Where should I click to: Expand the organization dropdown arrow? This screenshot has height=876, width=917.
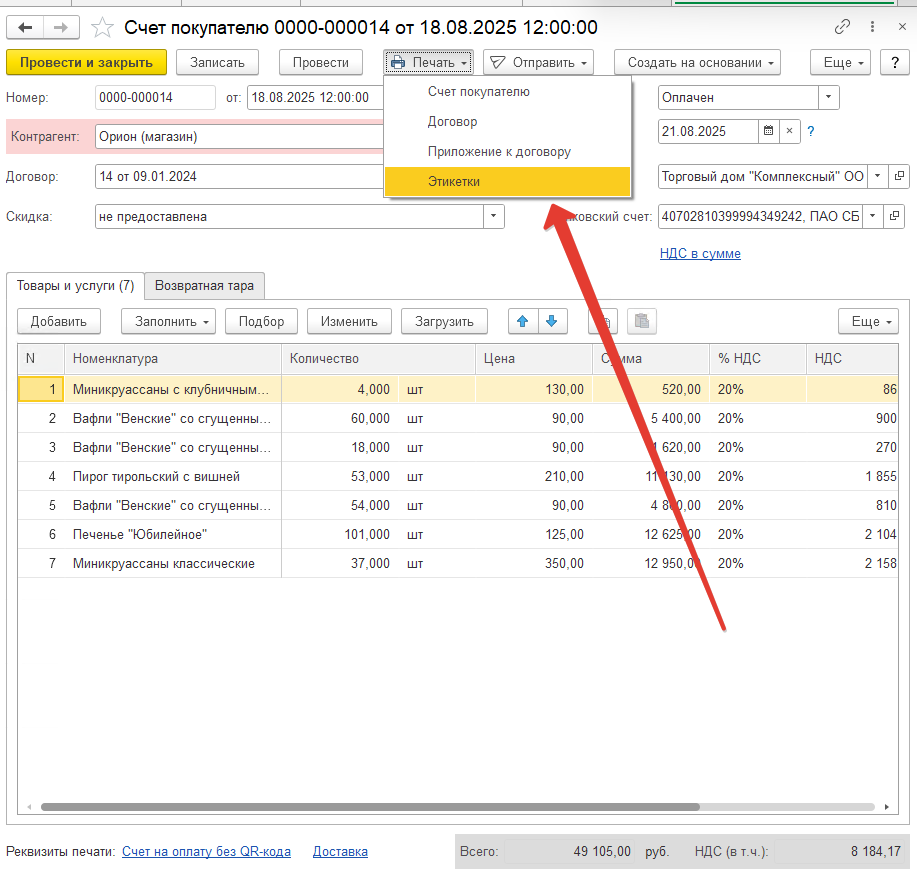point(877,176)
